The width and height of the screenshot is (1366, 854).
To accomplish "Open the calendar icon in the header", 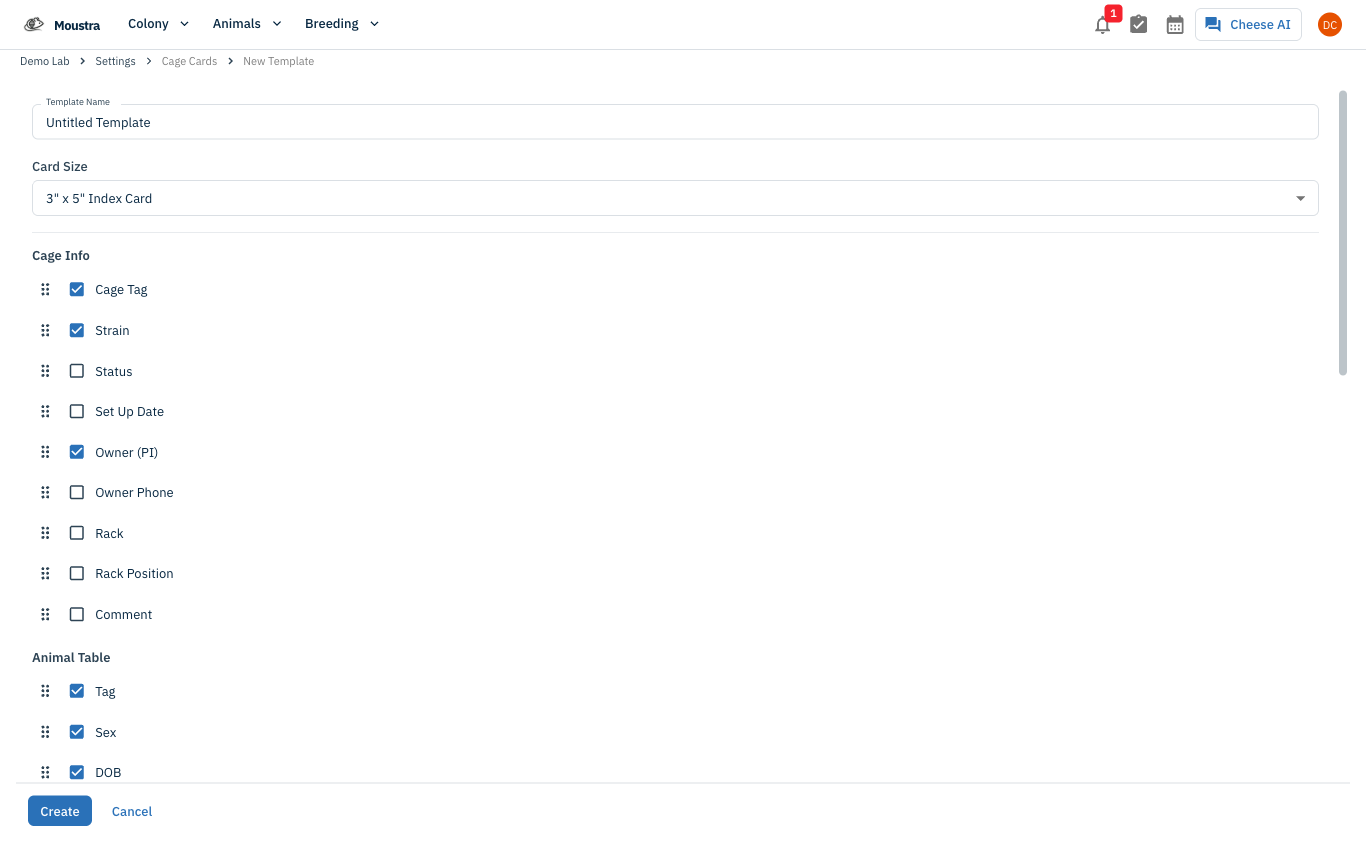I will point(1175,25).
